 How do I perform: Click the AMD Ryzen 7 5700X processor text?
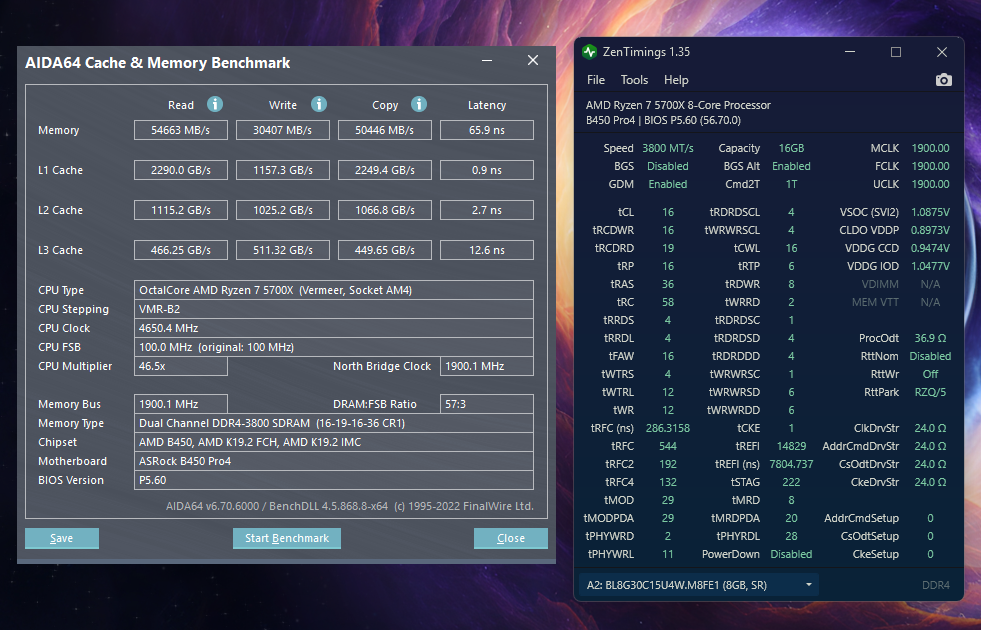point(678,105)
